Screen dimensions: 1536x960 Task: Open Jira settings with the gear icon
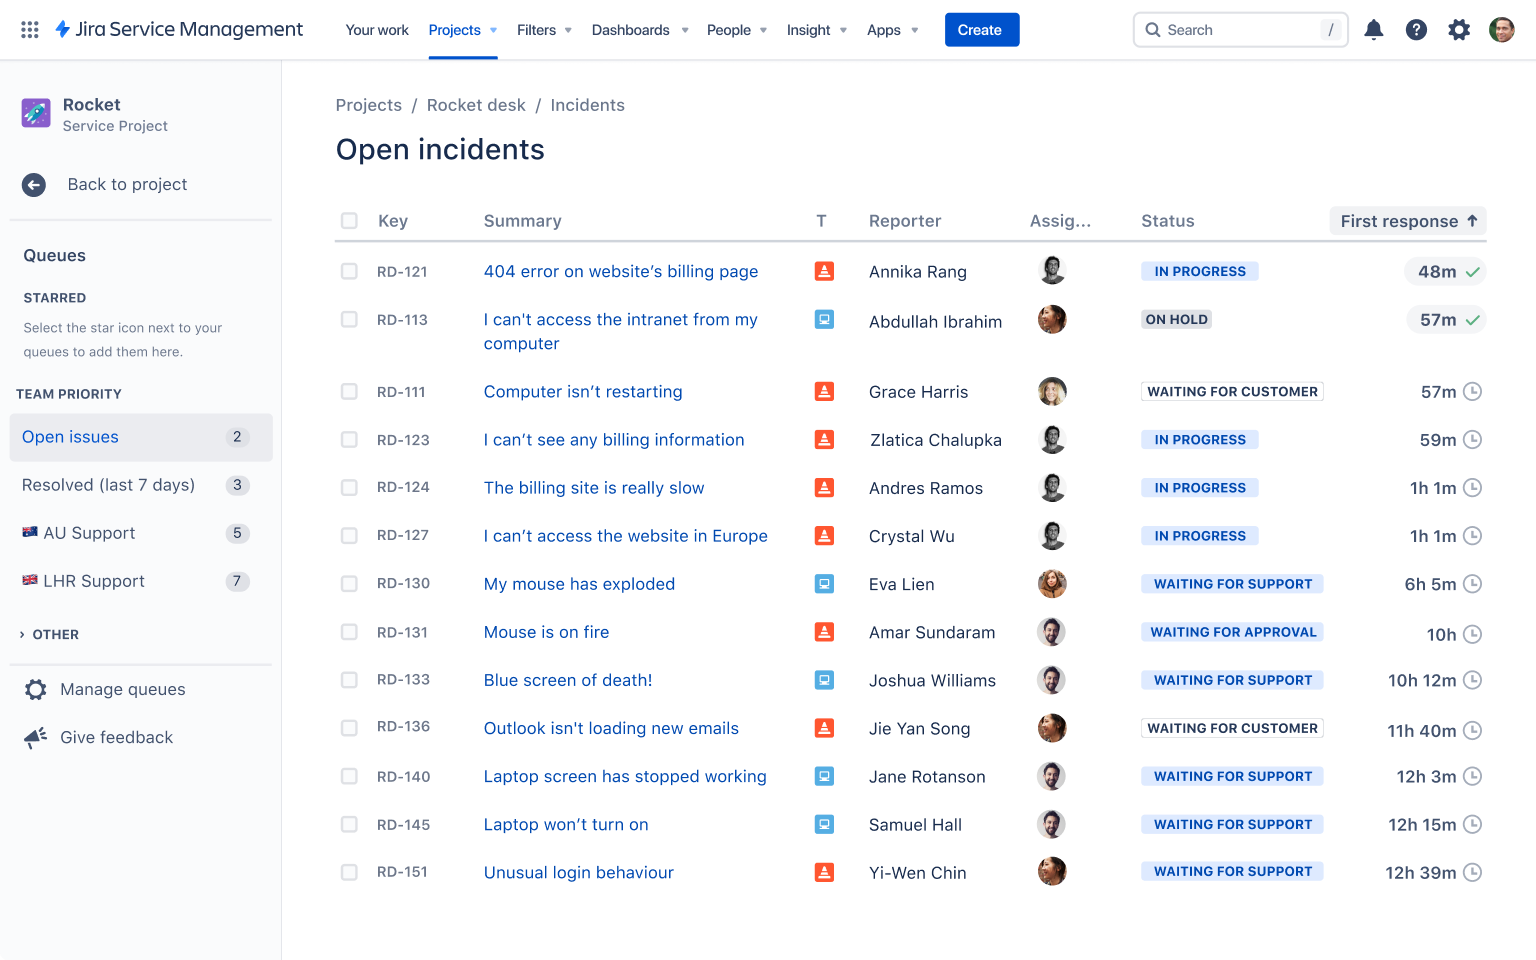[x=1459, y=30]
